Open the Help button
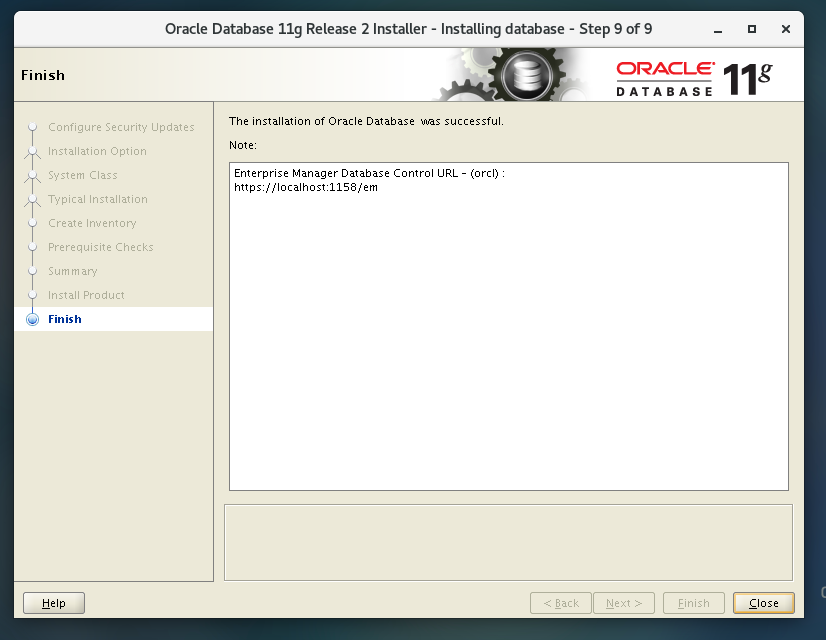The image size is (826, 640). point(54,603)
